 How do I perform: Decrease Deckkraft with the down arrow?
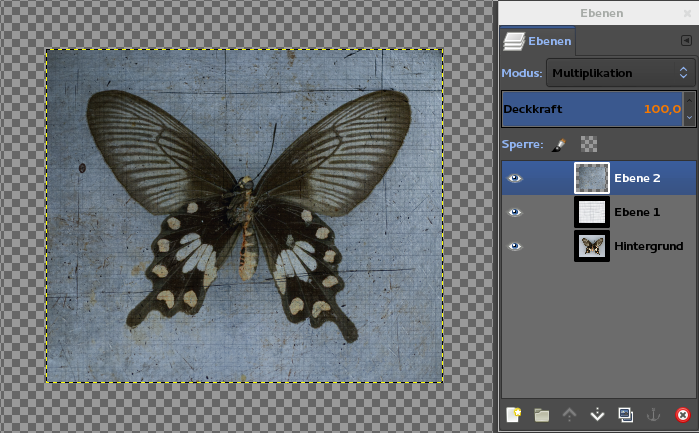pos(688,117)
